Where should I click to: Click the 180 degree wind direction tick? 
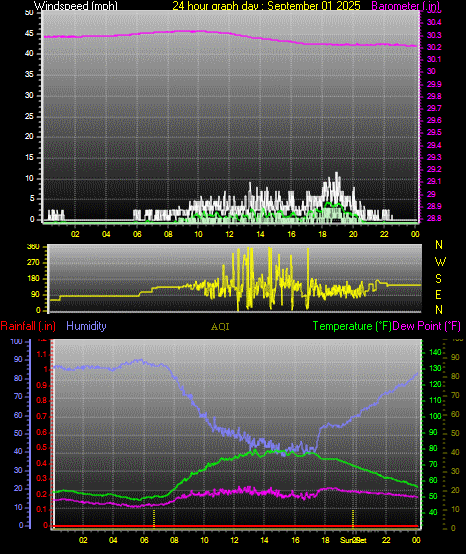35,278
